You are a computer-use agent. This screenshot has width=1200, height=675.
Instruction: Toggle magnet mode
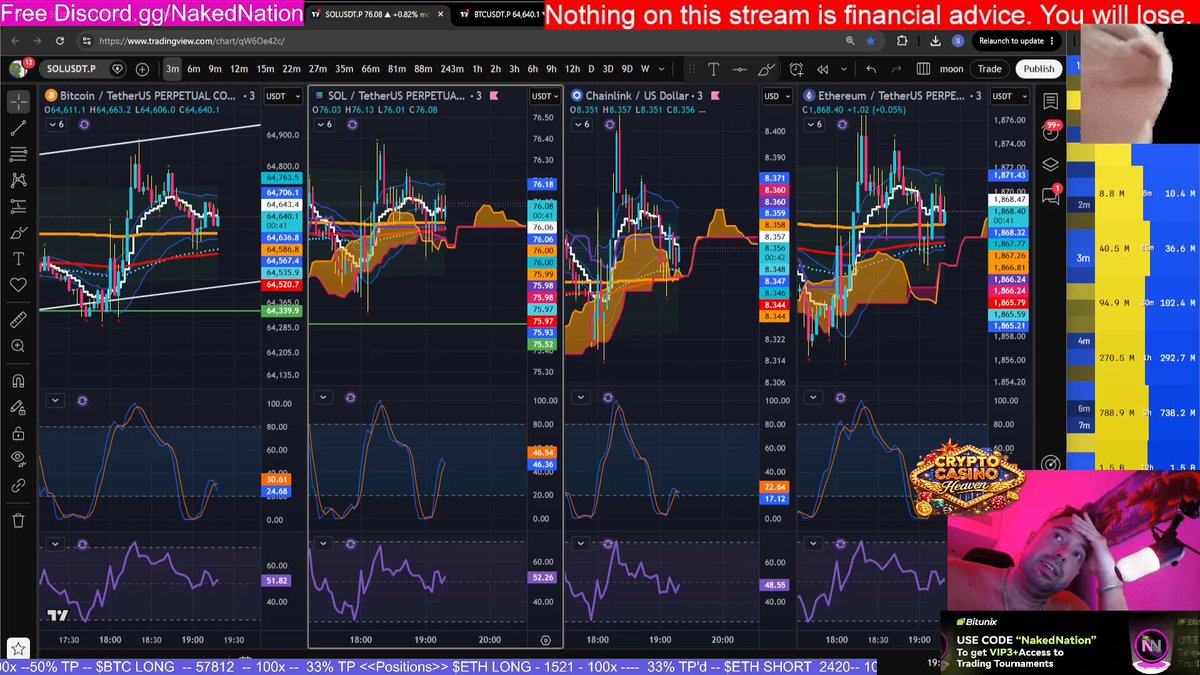[18, 381]
